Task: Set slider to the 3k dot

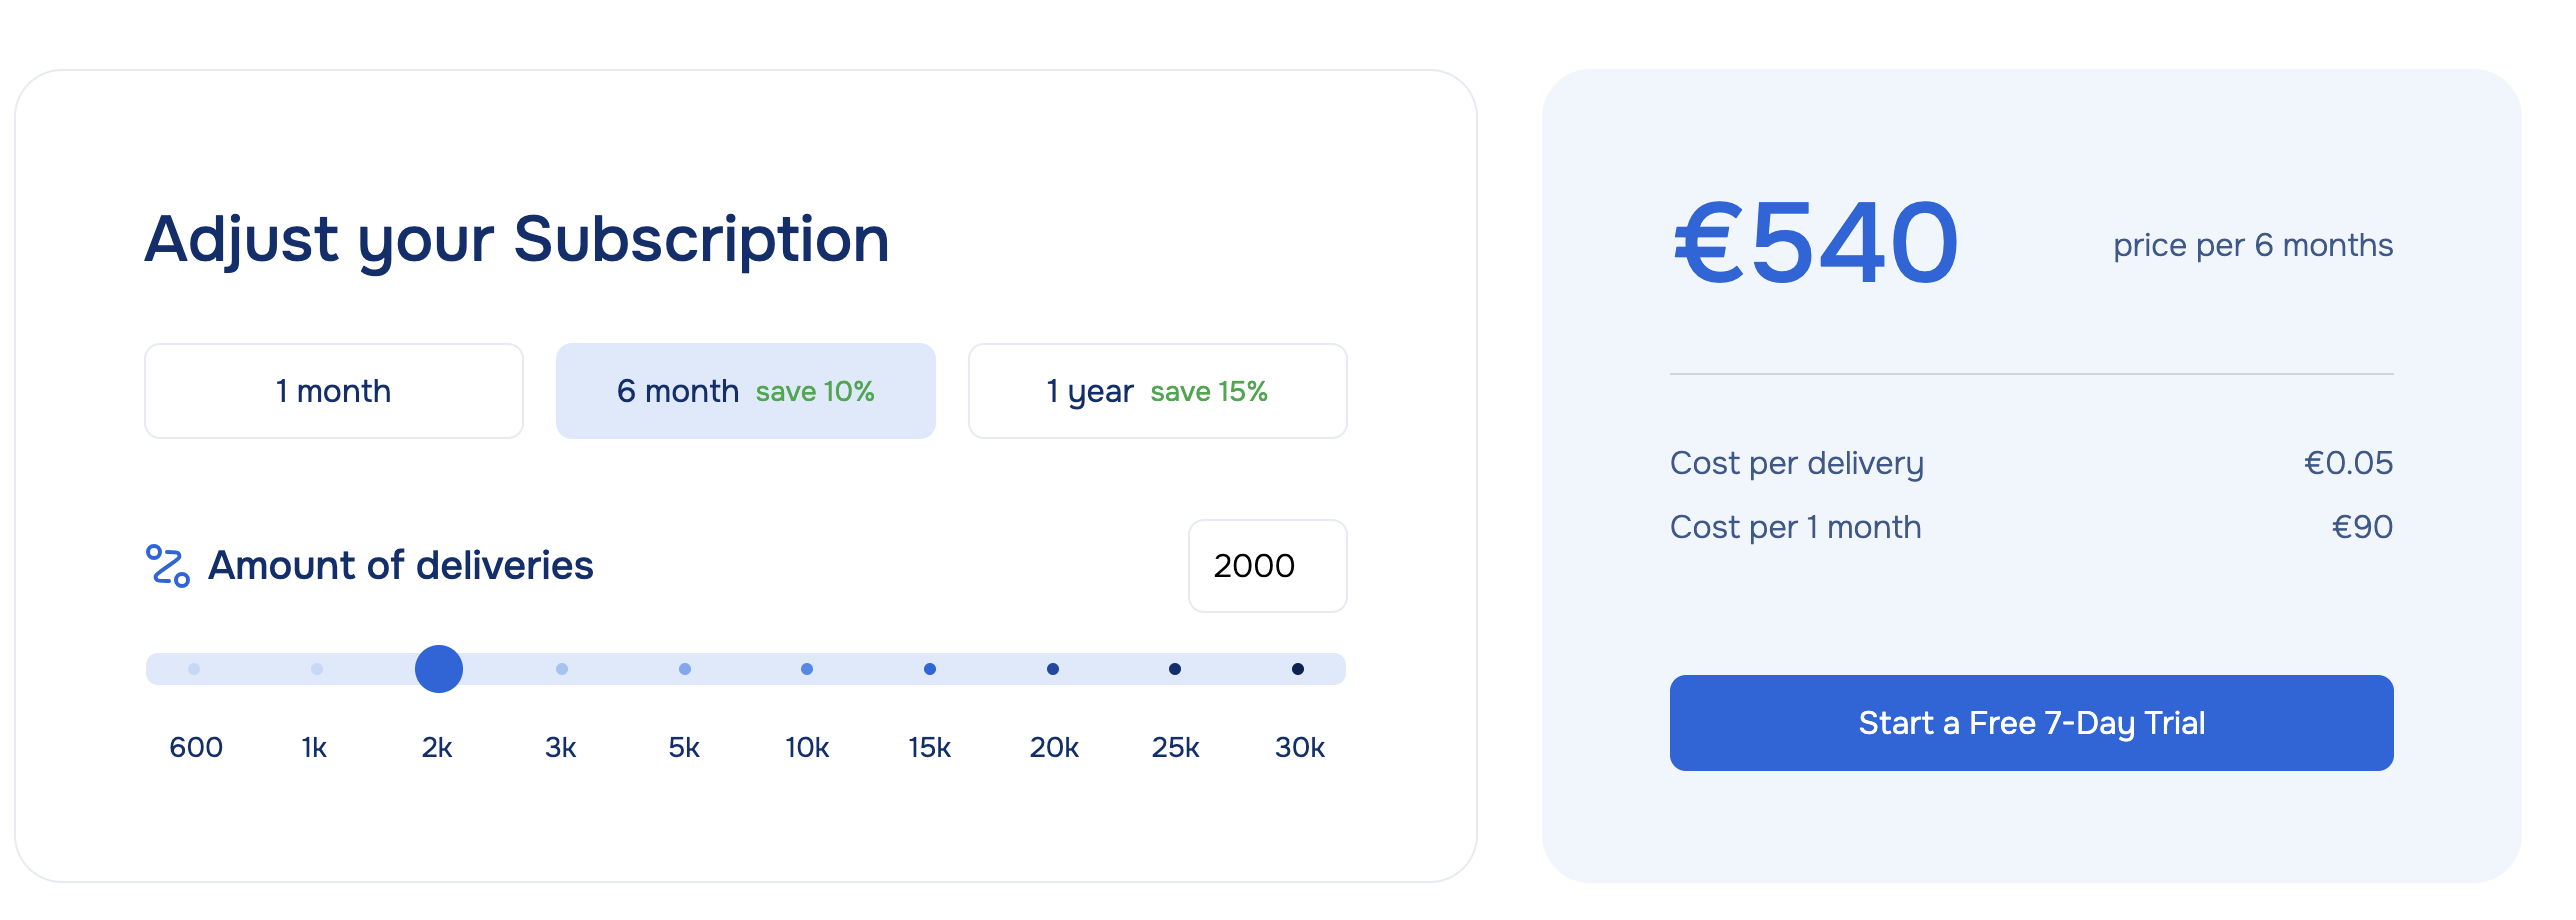Action: pos(562,669)
